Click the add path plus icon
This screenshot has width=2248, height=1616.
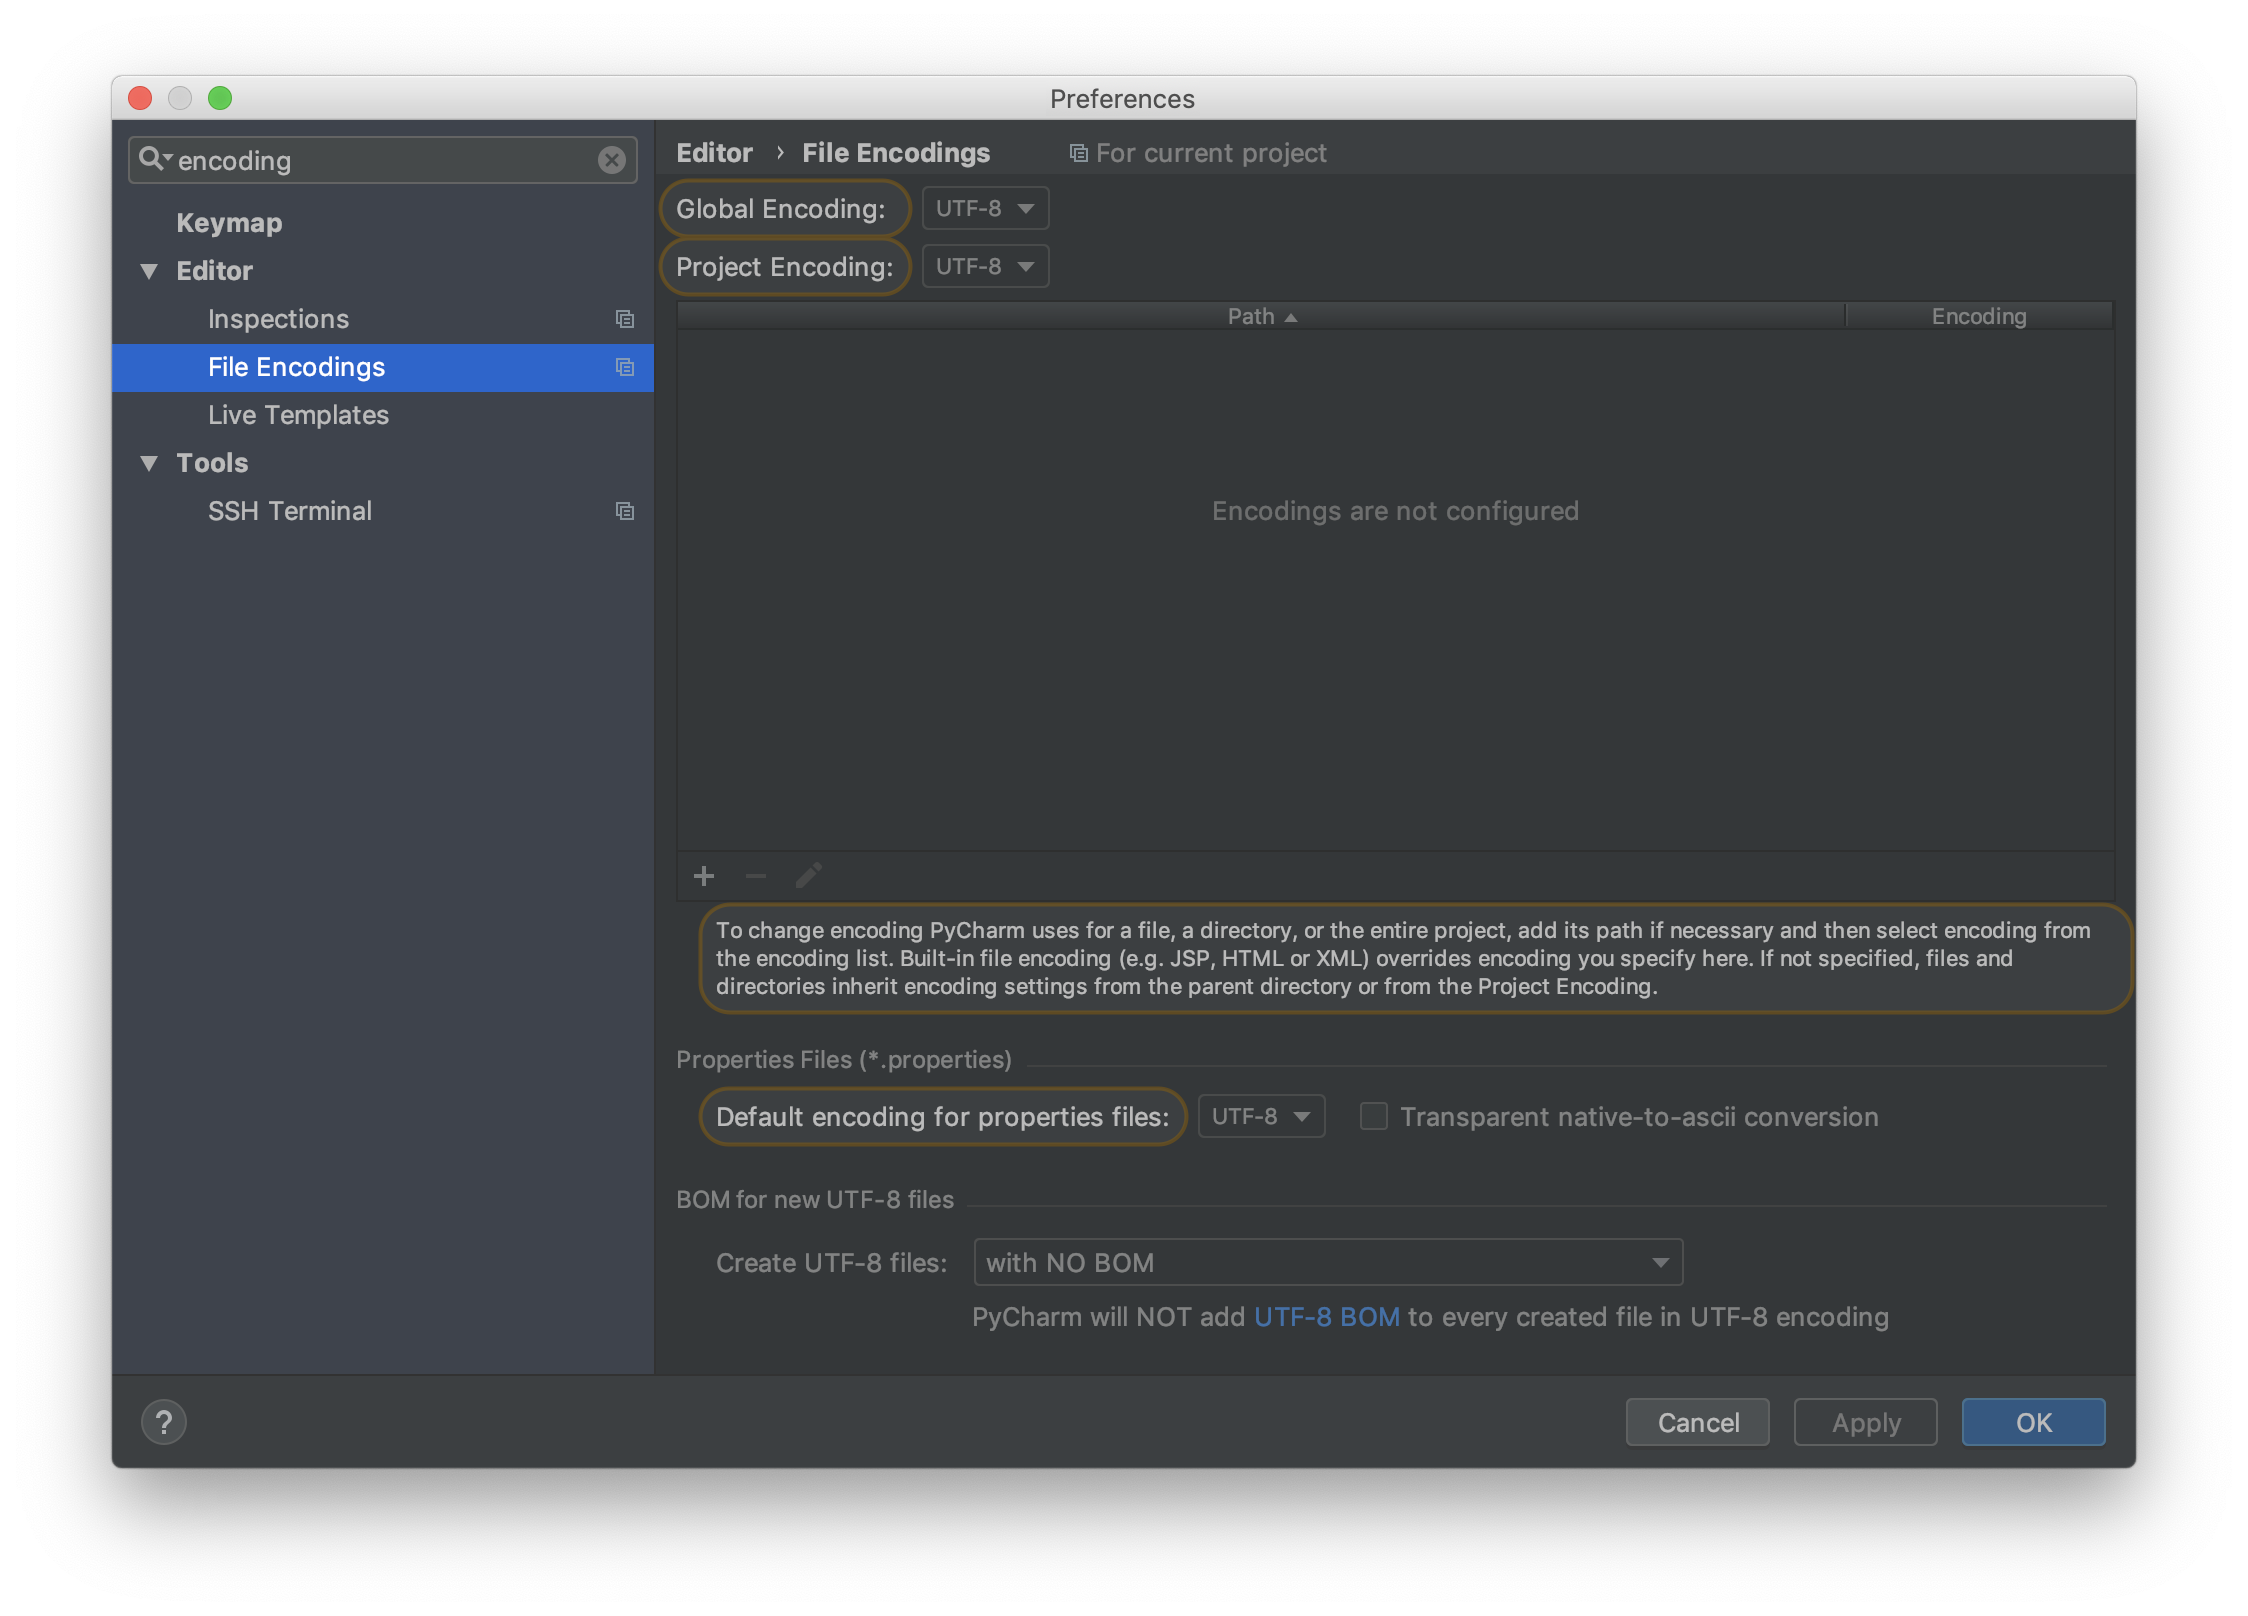(704, 877)
